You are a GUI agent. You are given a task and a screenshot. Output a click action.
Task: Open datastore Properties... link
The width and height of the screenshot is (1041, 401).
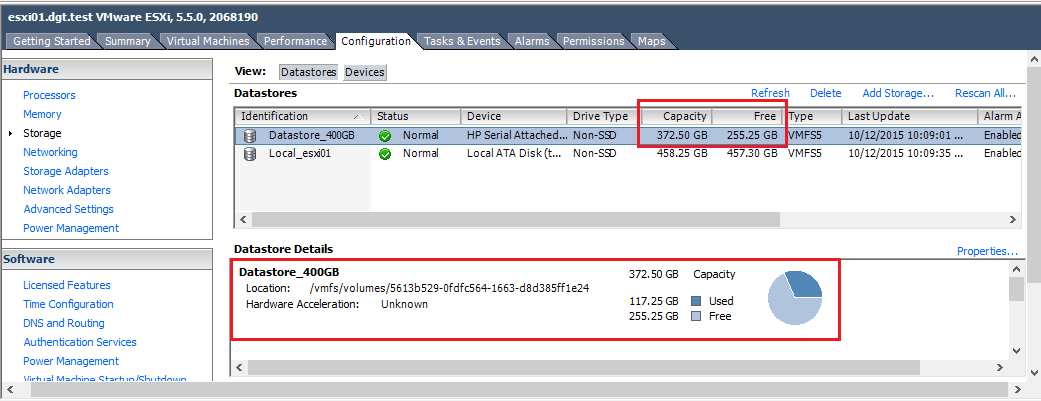click(987, 251)
